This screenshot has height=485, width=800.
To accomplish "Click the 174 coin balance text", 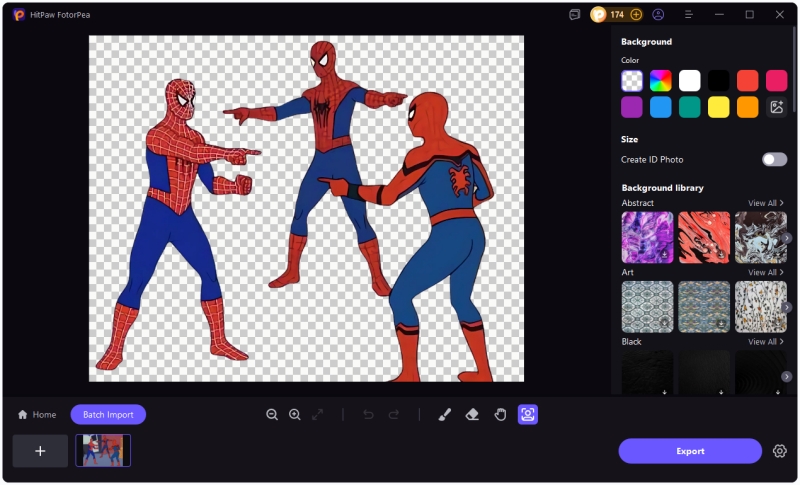I will tap(617, 15).
